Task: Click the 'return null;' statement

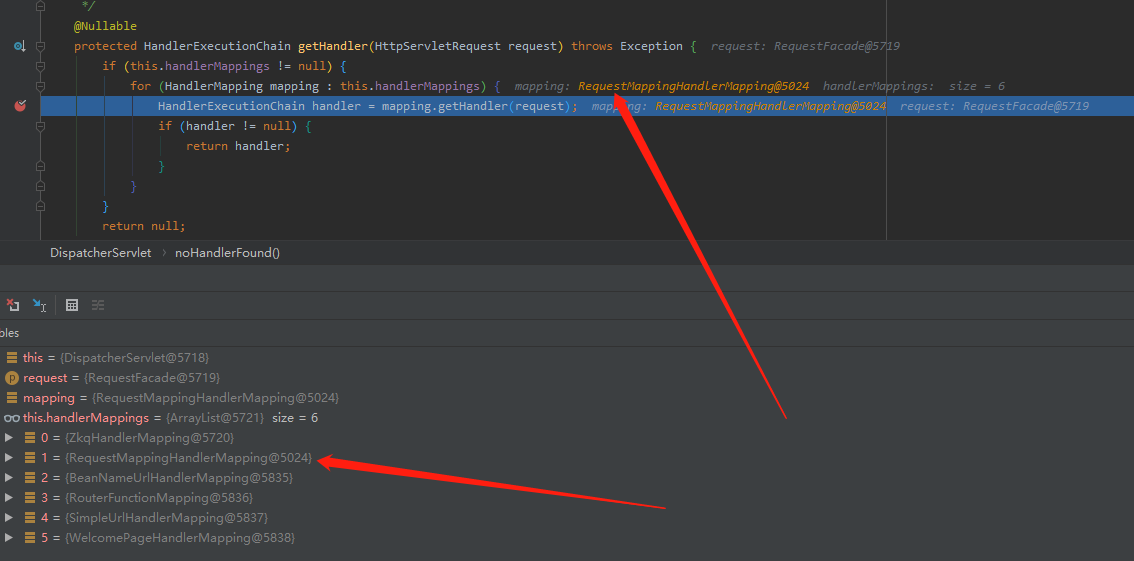Action: click(x=144, y=226)
